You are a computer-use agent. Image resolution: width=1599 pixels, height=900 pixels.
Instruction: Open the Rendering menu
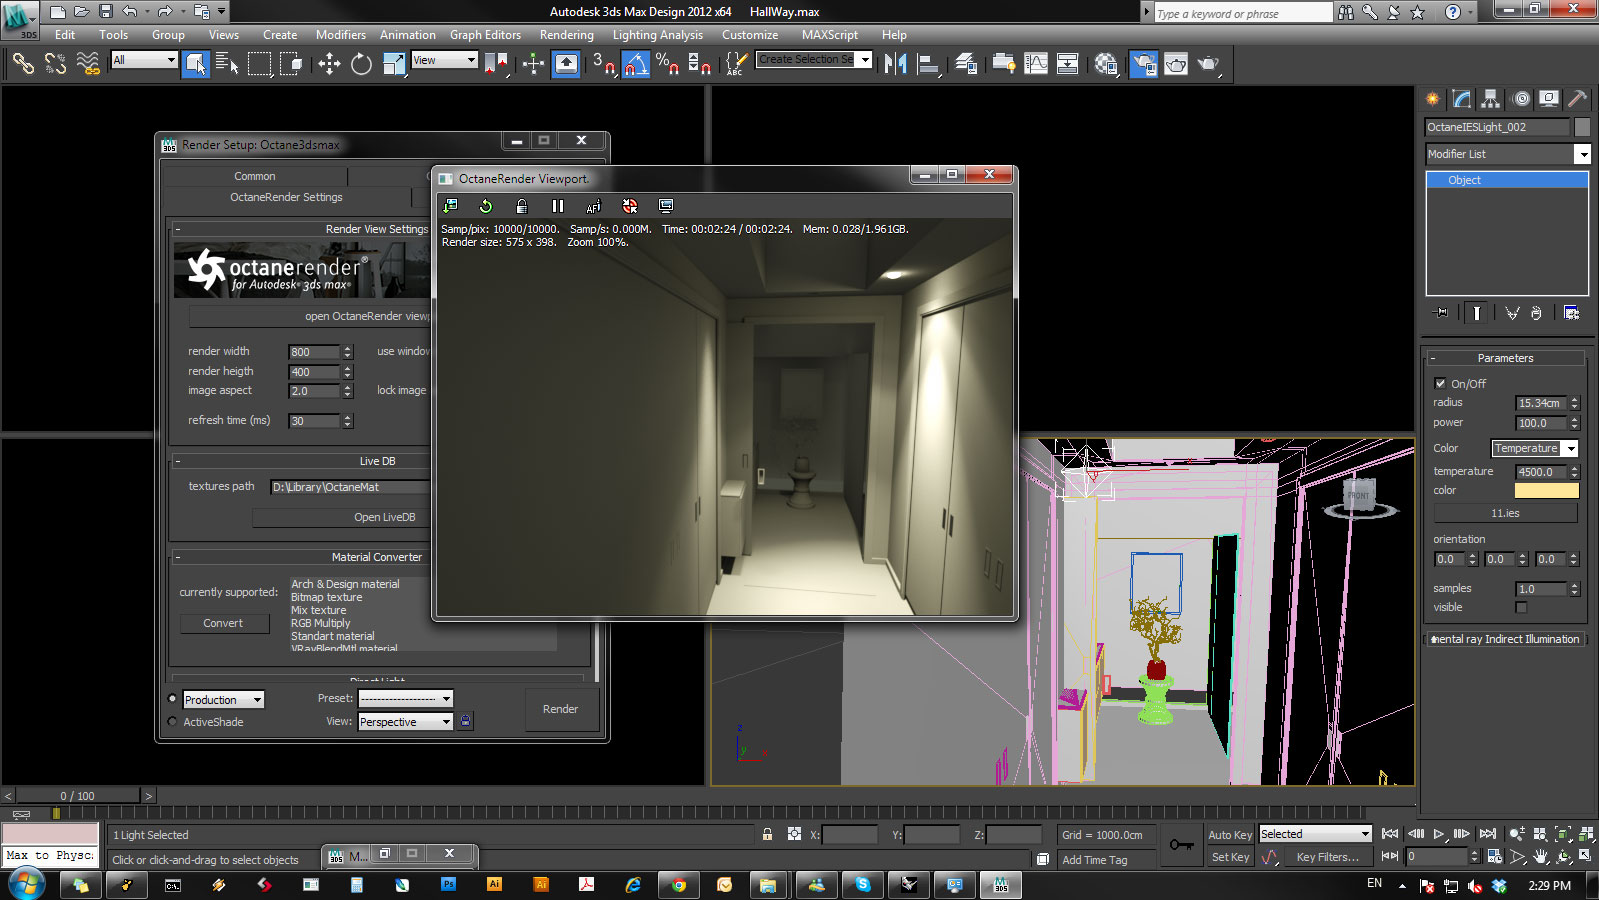pos(567,34)
